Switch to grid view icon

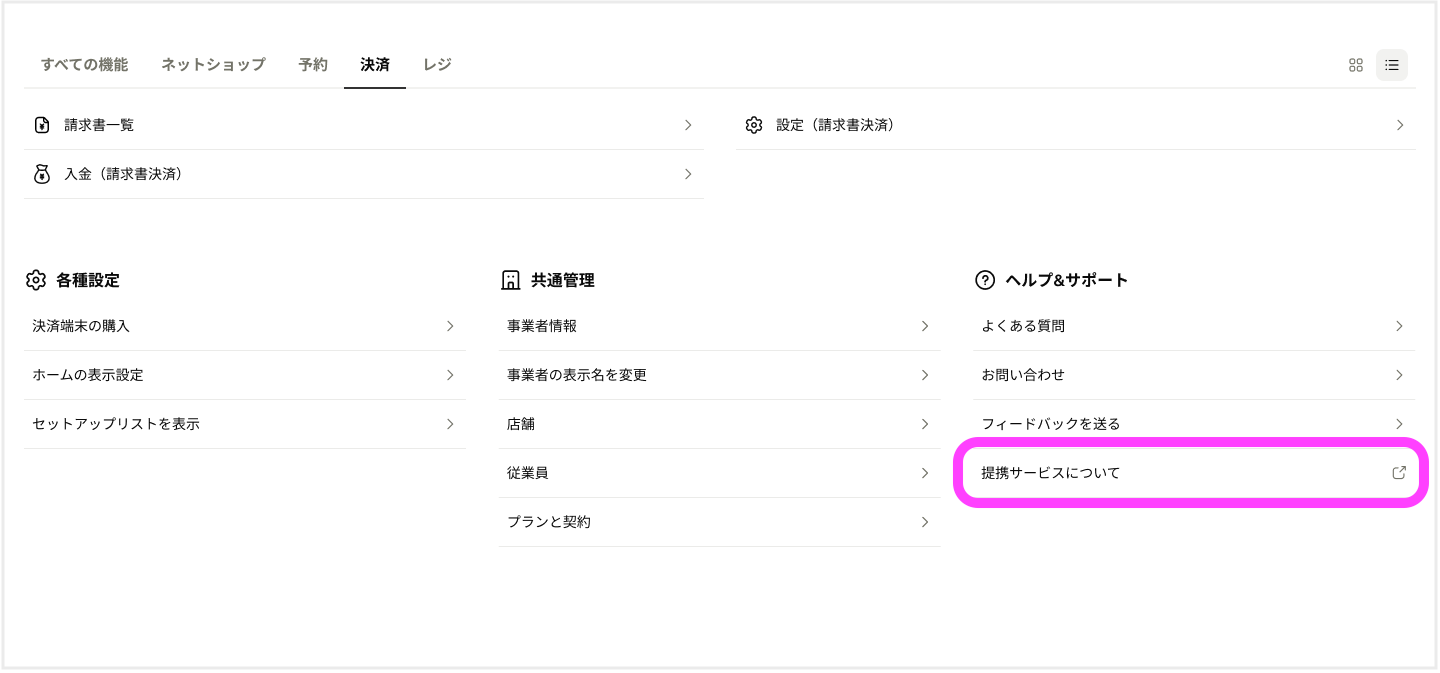[1356, 65]
